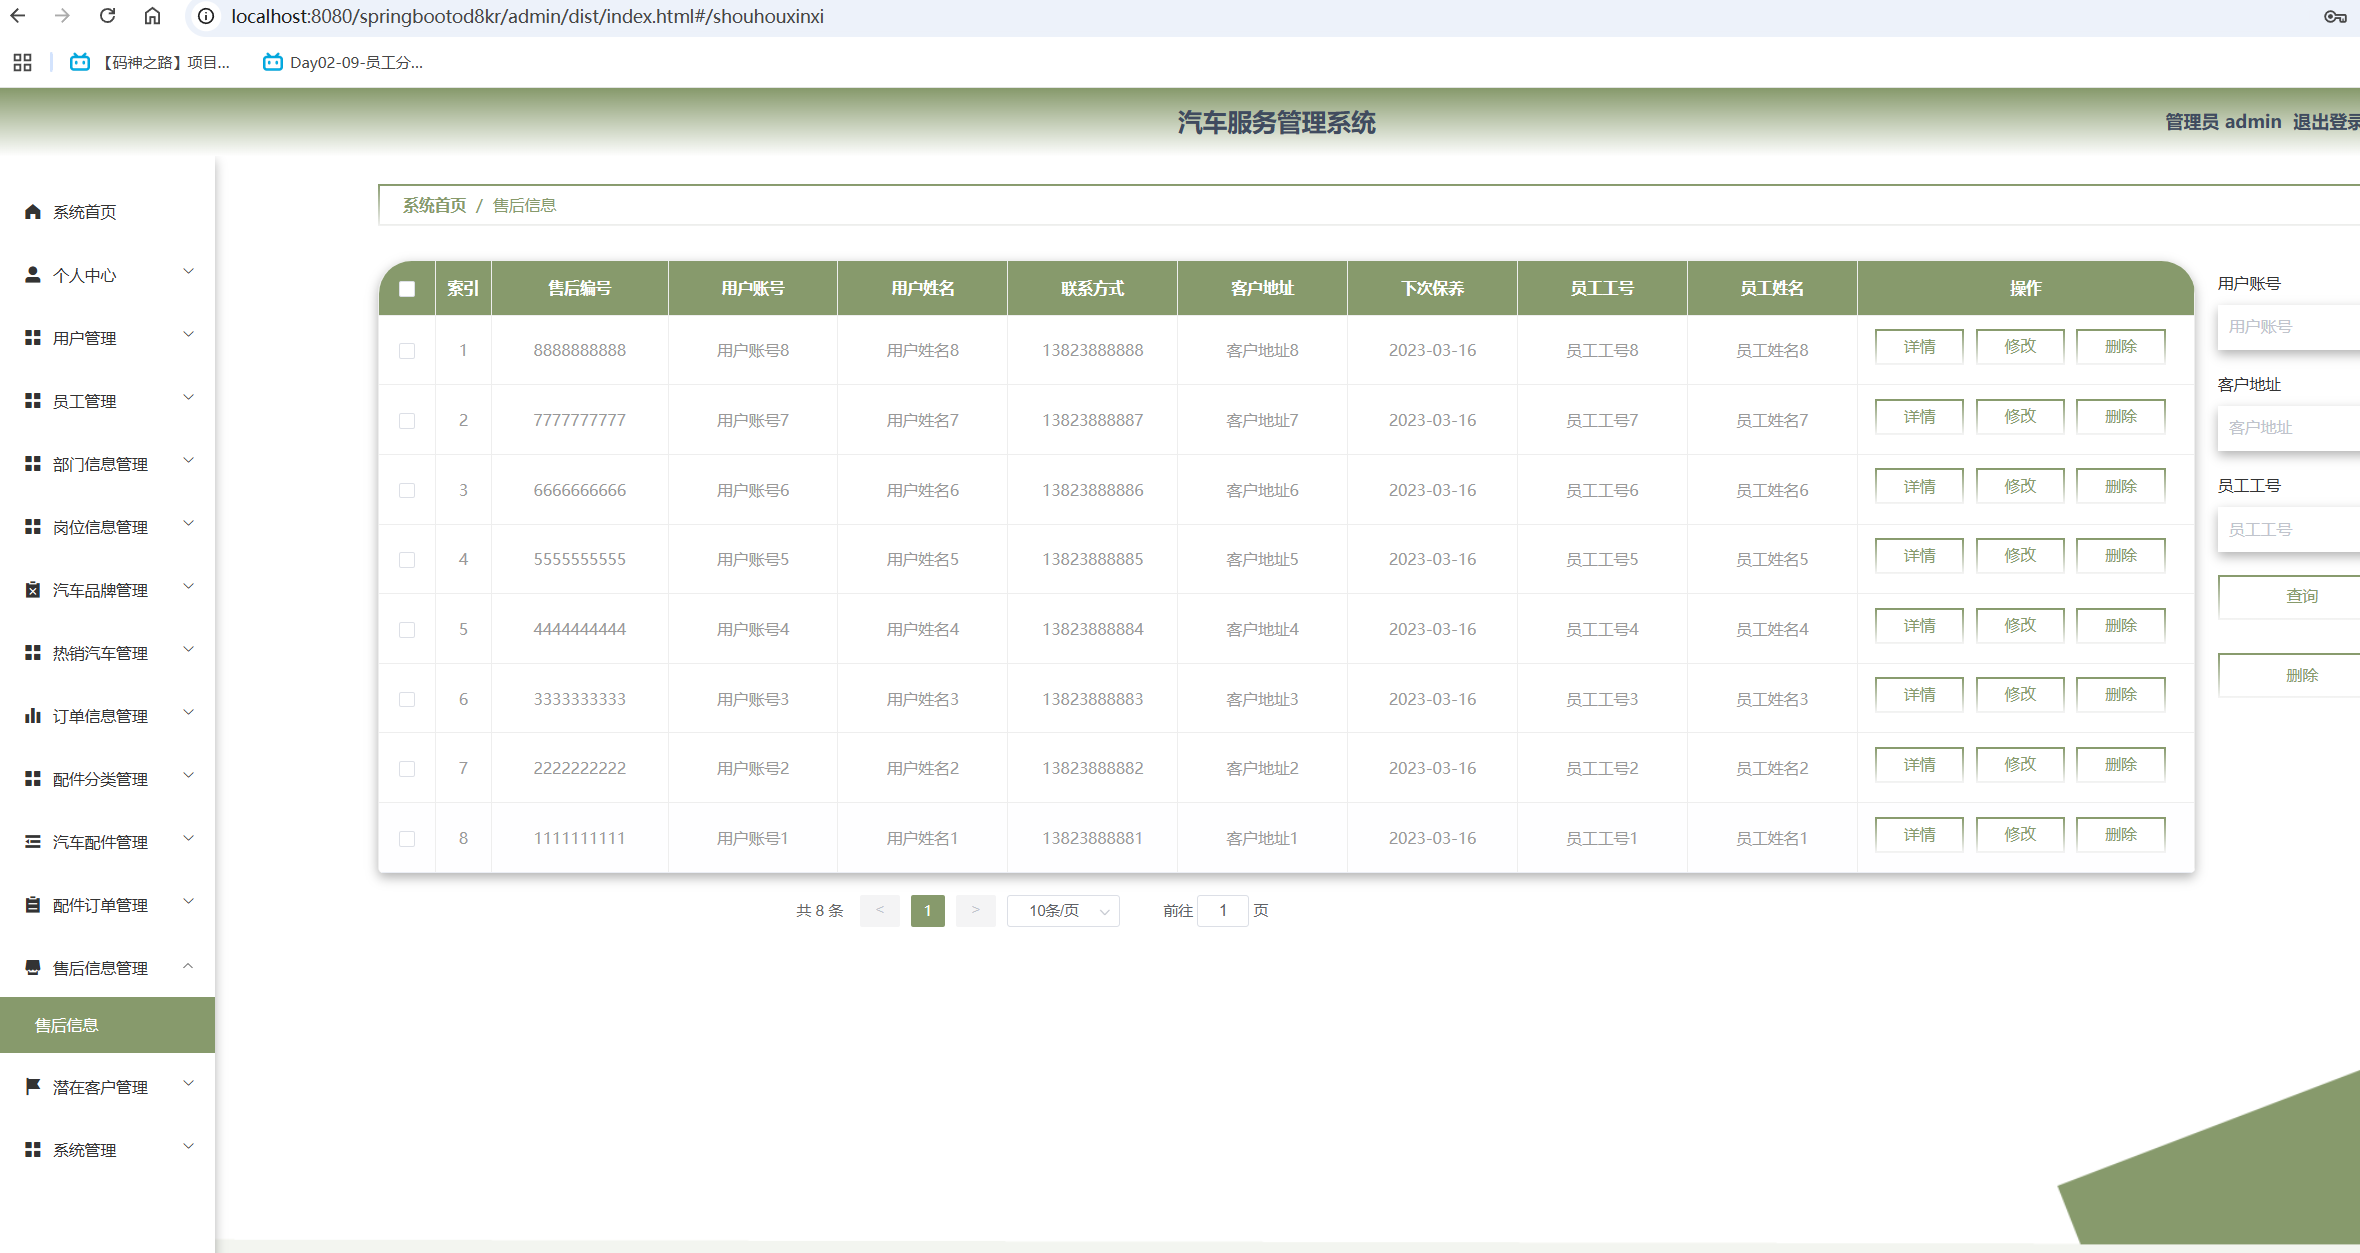This screenshot has width=2360, height=1253.
Task: Click the browser home icon
Action: pos(152,16)
